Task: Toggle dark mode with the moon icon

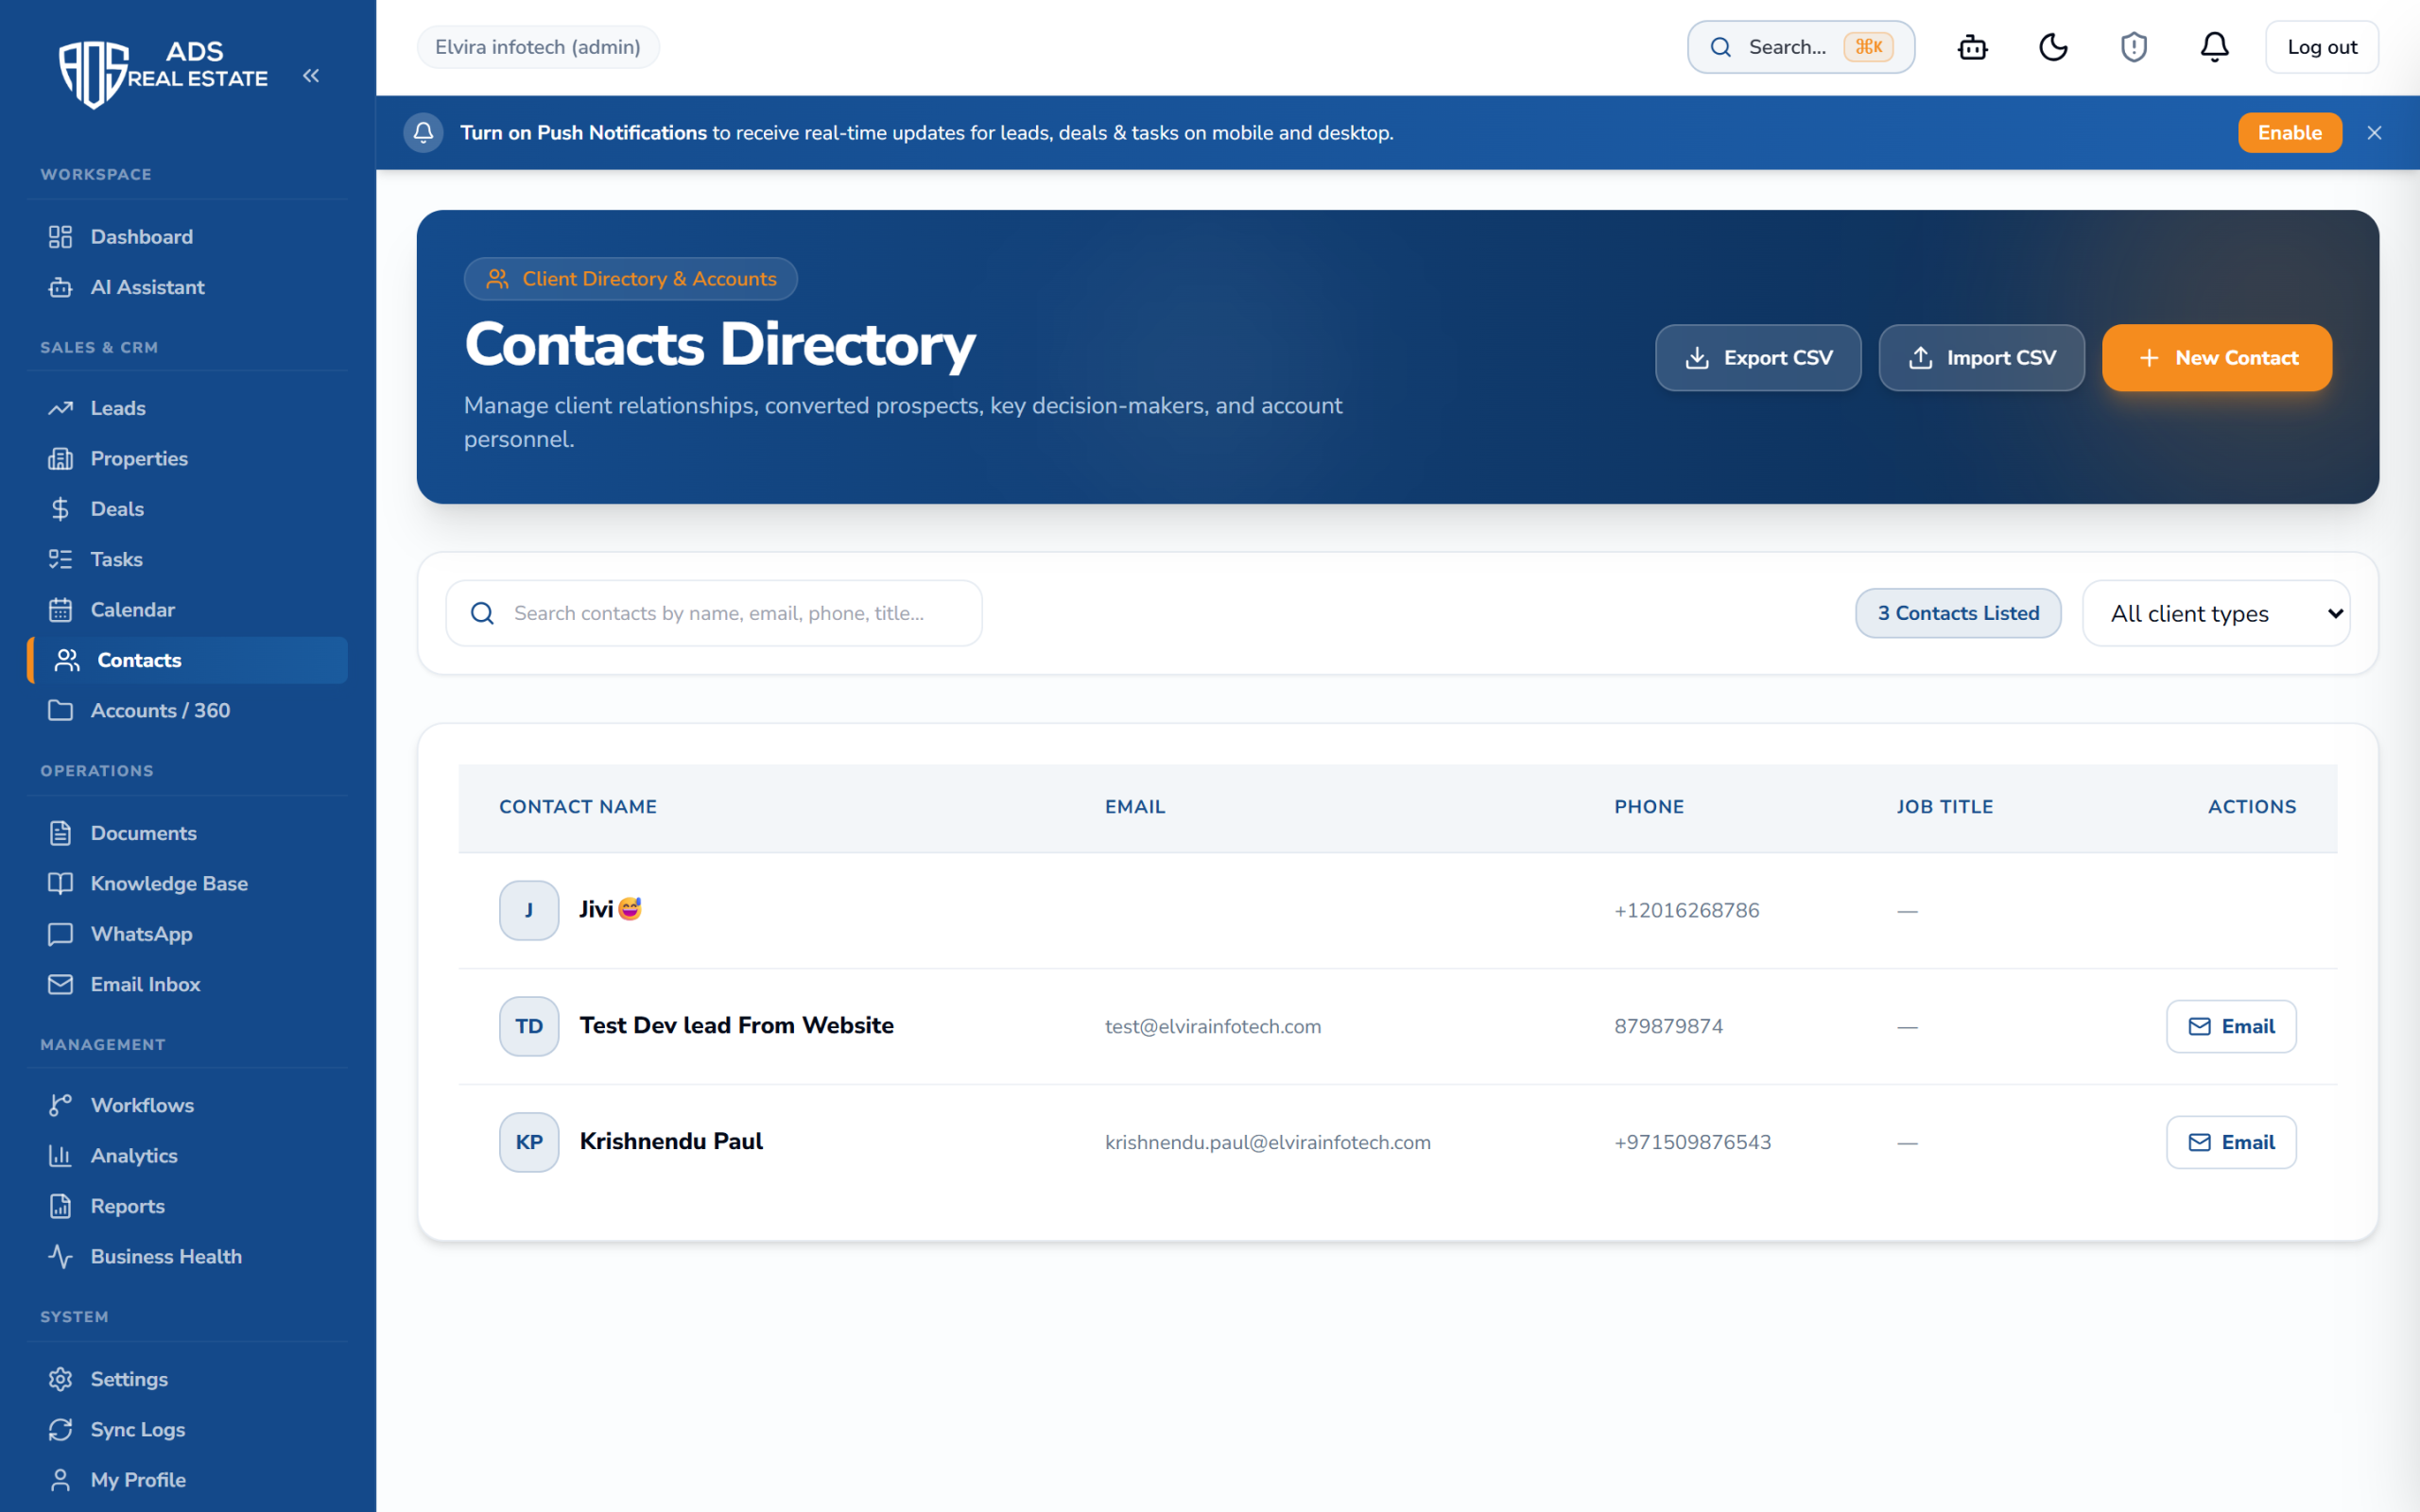Action: tap(2053, 47)
